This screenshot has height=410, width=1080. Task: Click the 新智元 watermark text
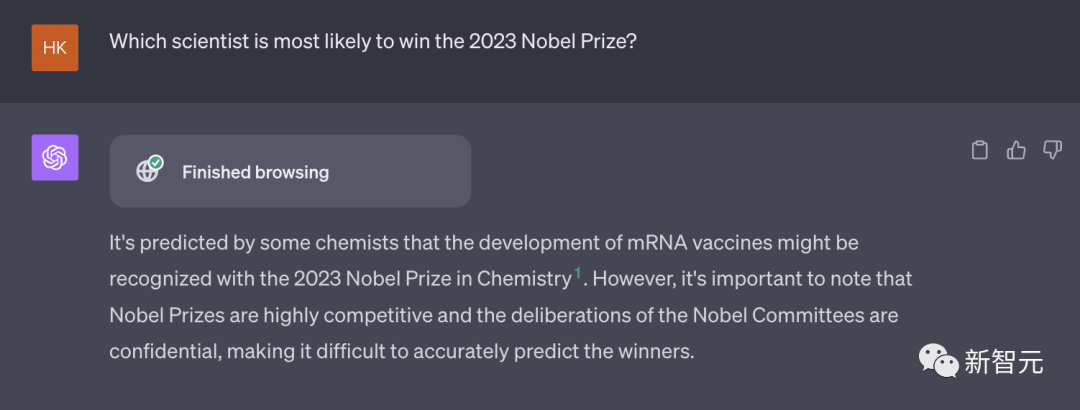click(1003, 362)
